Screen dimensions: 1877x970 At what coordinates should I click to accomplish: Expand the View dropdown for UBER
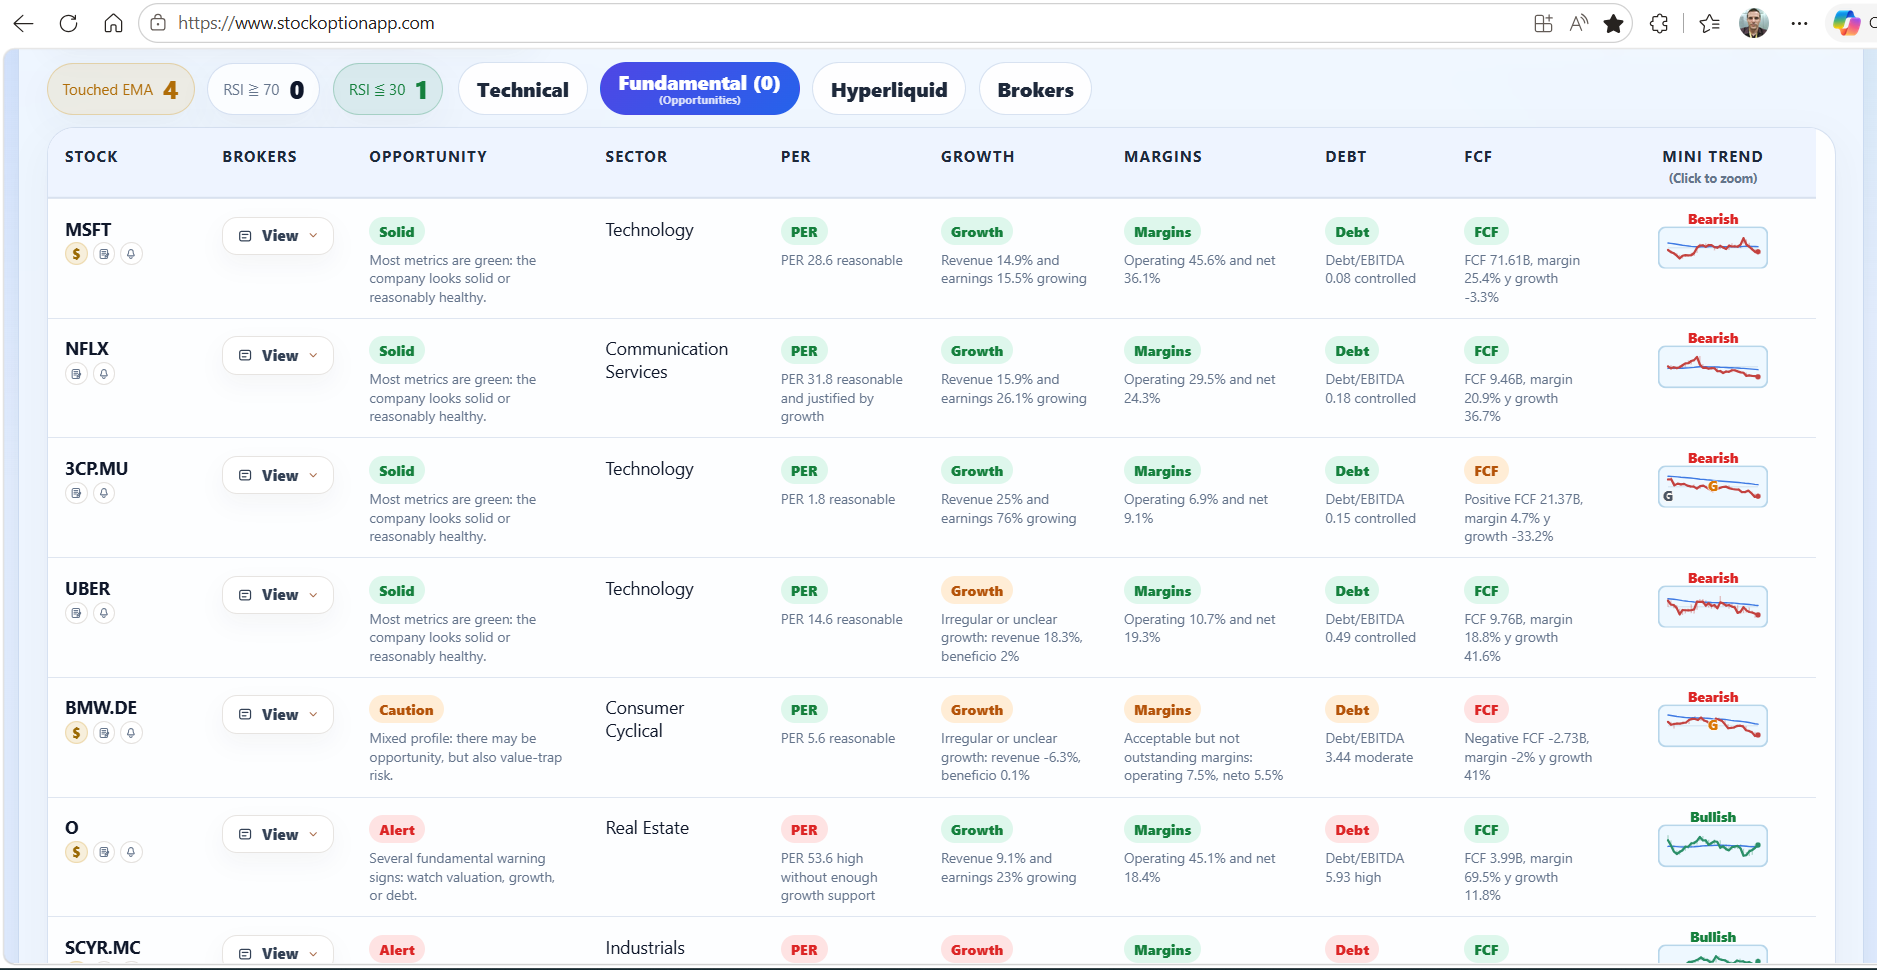pos(278,594)
